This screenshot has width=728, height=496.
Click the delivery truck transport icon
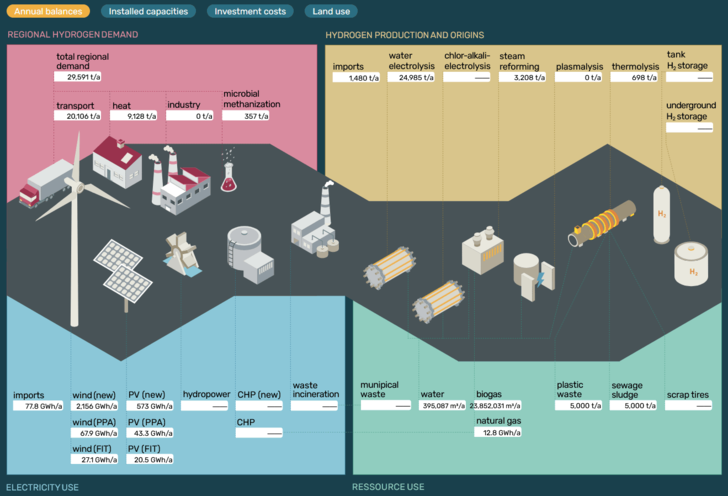47,184
